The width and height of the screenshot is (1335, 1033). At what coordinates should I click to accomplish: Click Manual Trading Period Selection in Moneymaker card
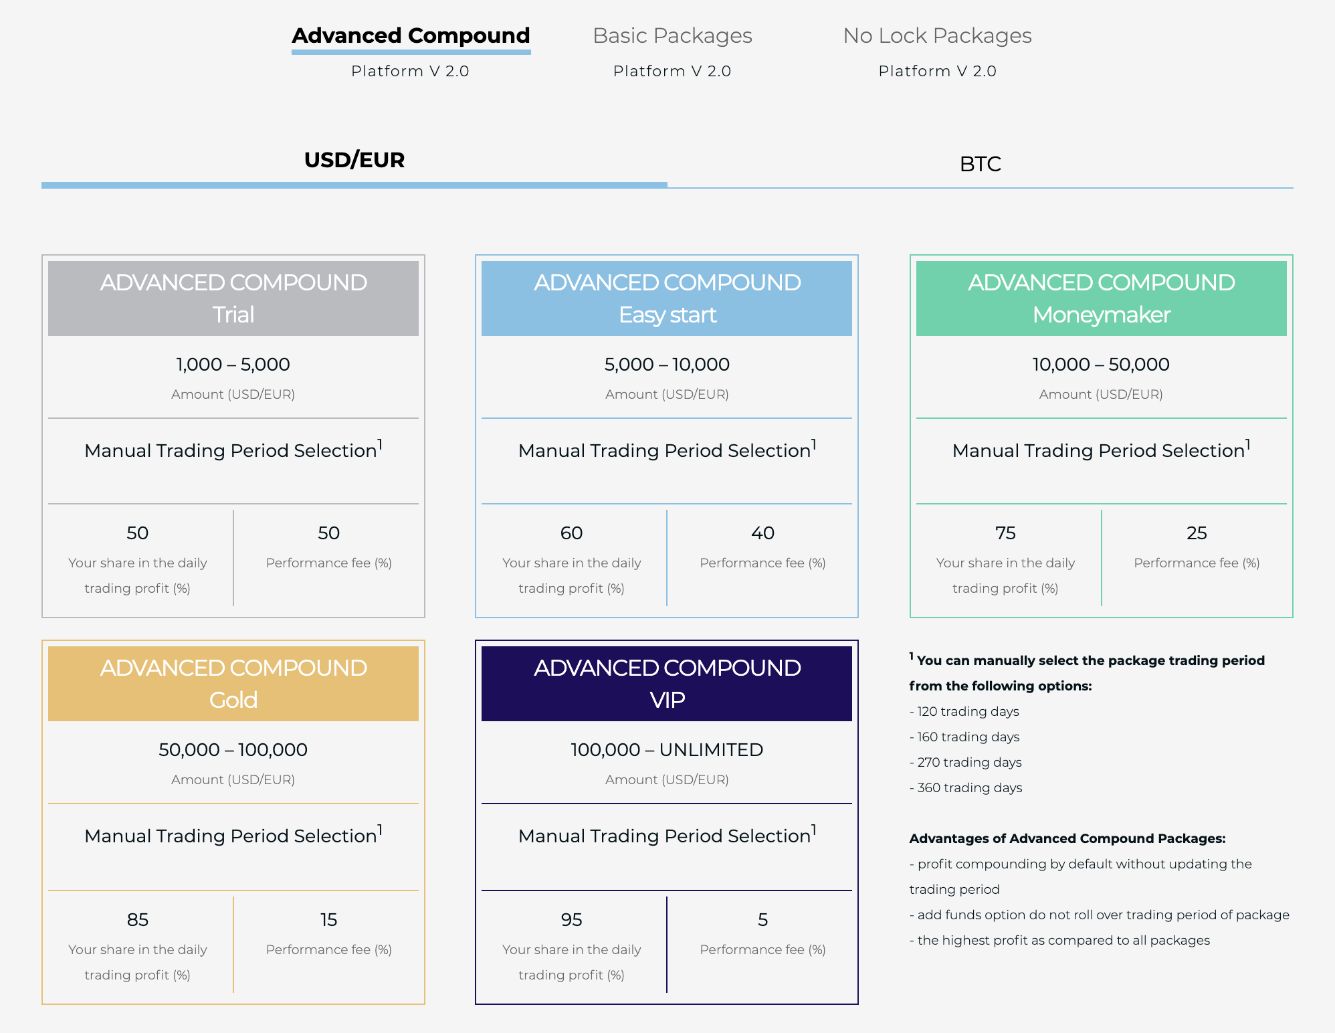tap(1101, 450)
